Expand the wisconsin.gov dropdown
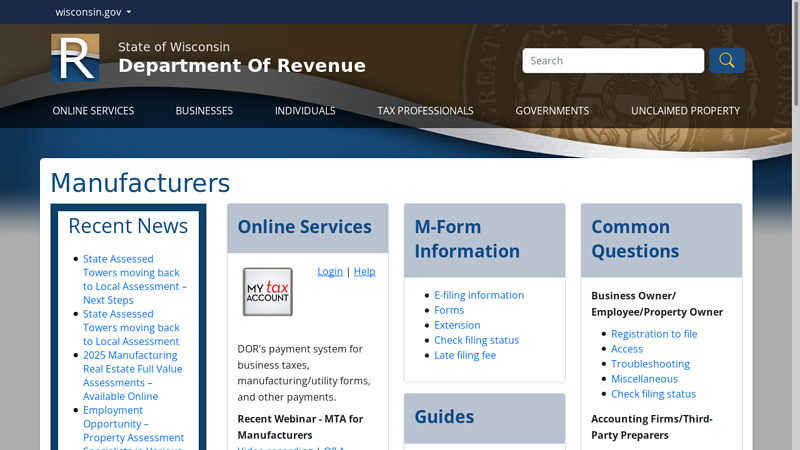Screen dimensions: 800x450 point(93,12)
